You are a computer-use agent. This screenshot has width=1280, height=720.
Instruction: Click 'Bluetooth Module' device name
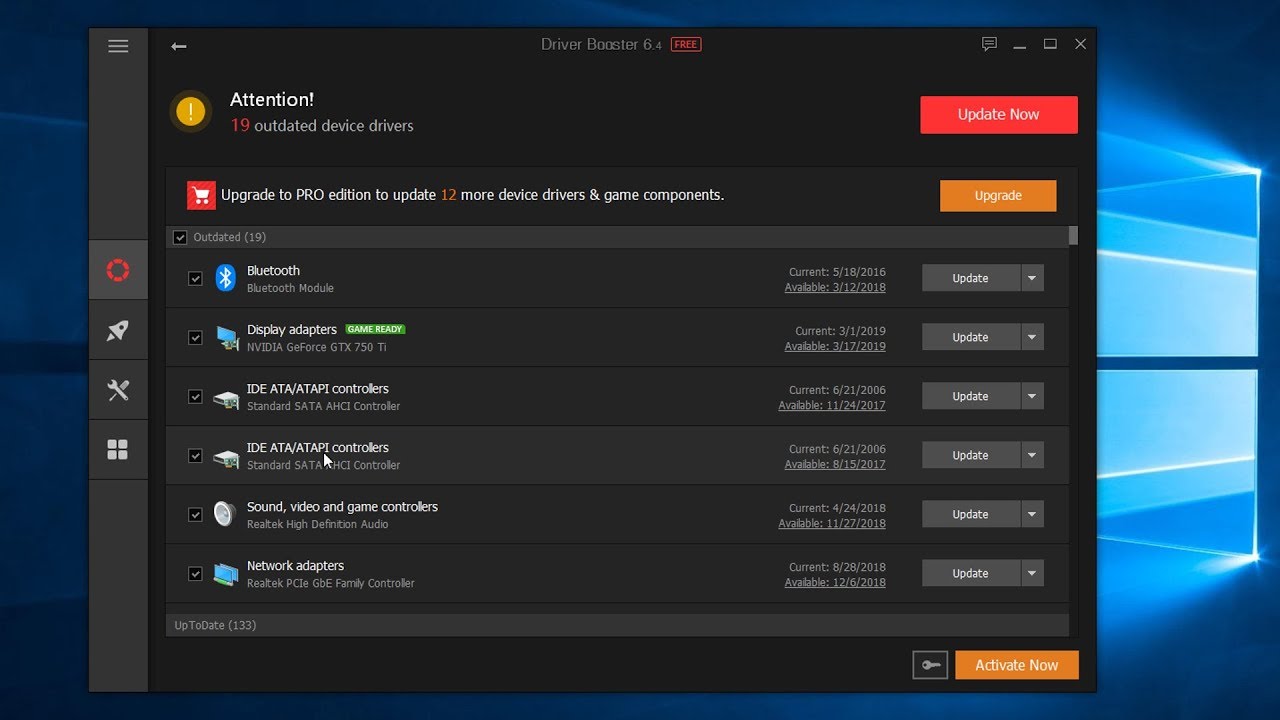[x=290, y=288]
